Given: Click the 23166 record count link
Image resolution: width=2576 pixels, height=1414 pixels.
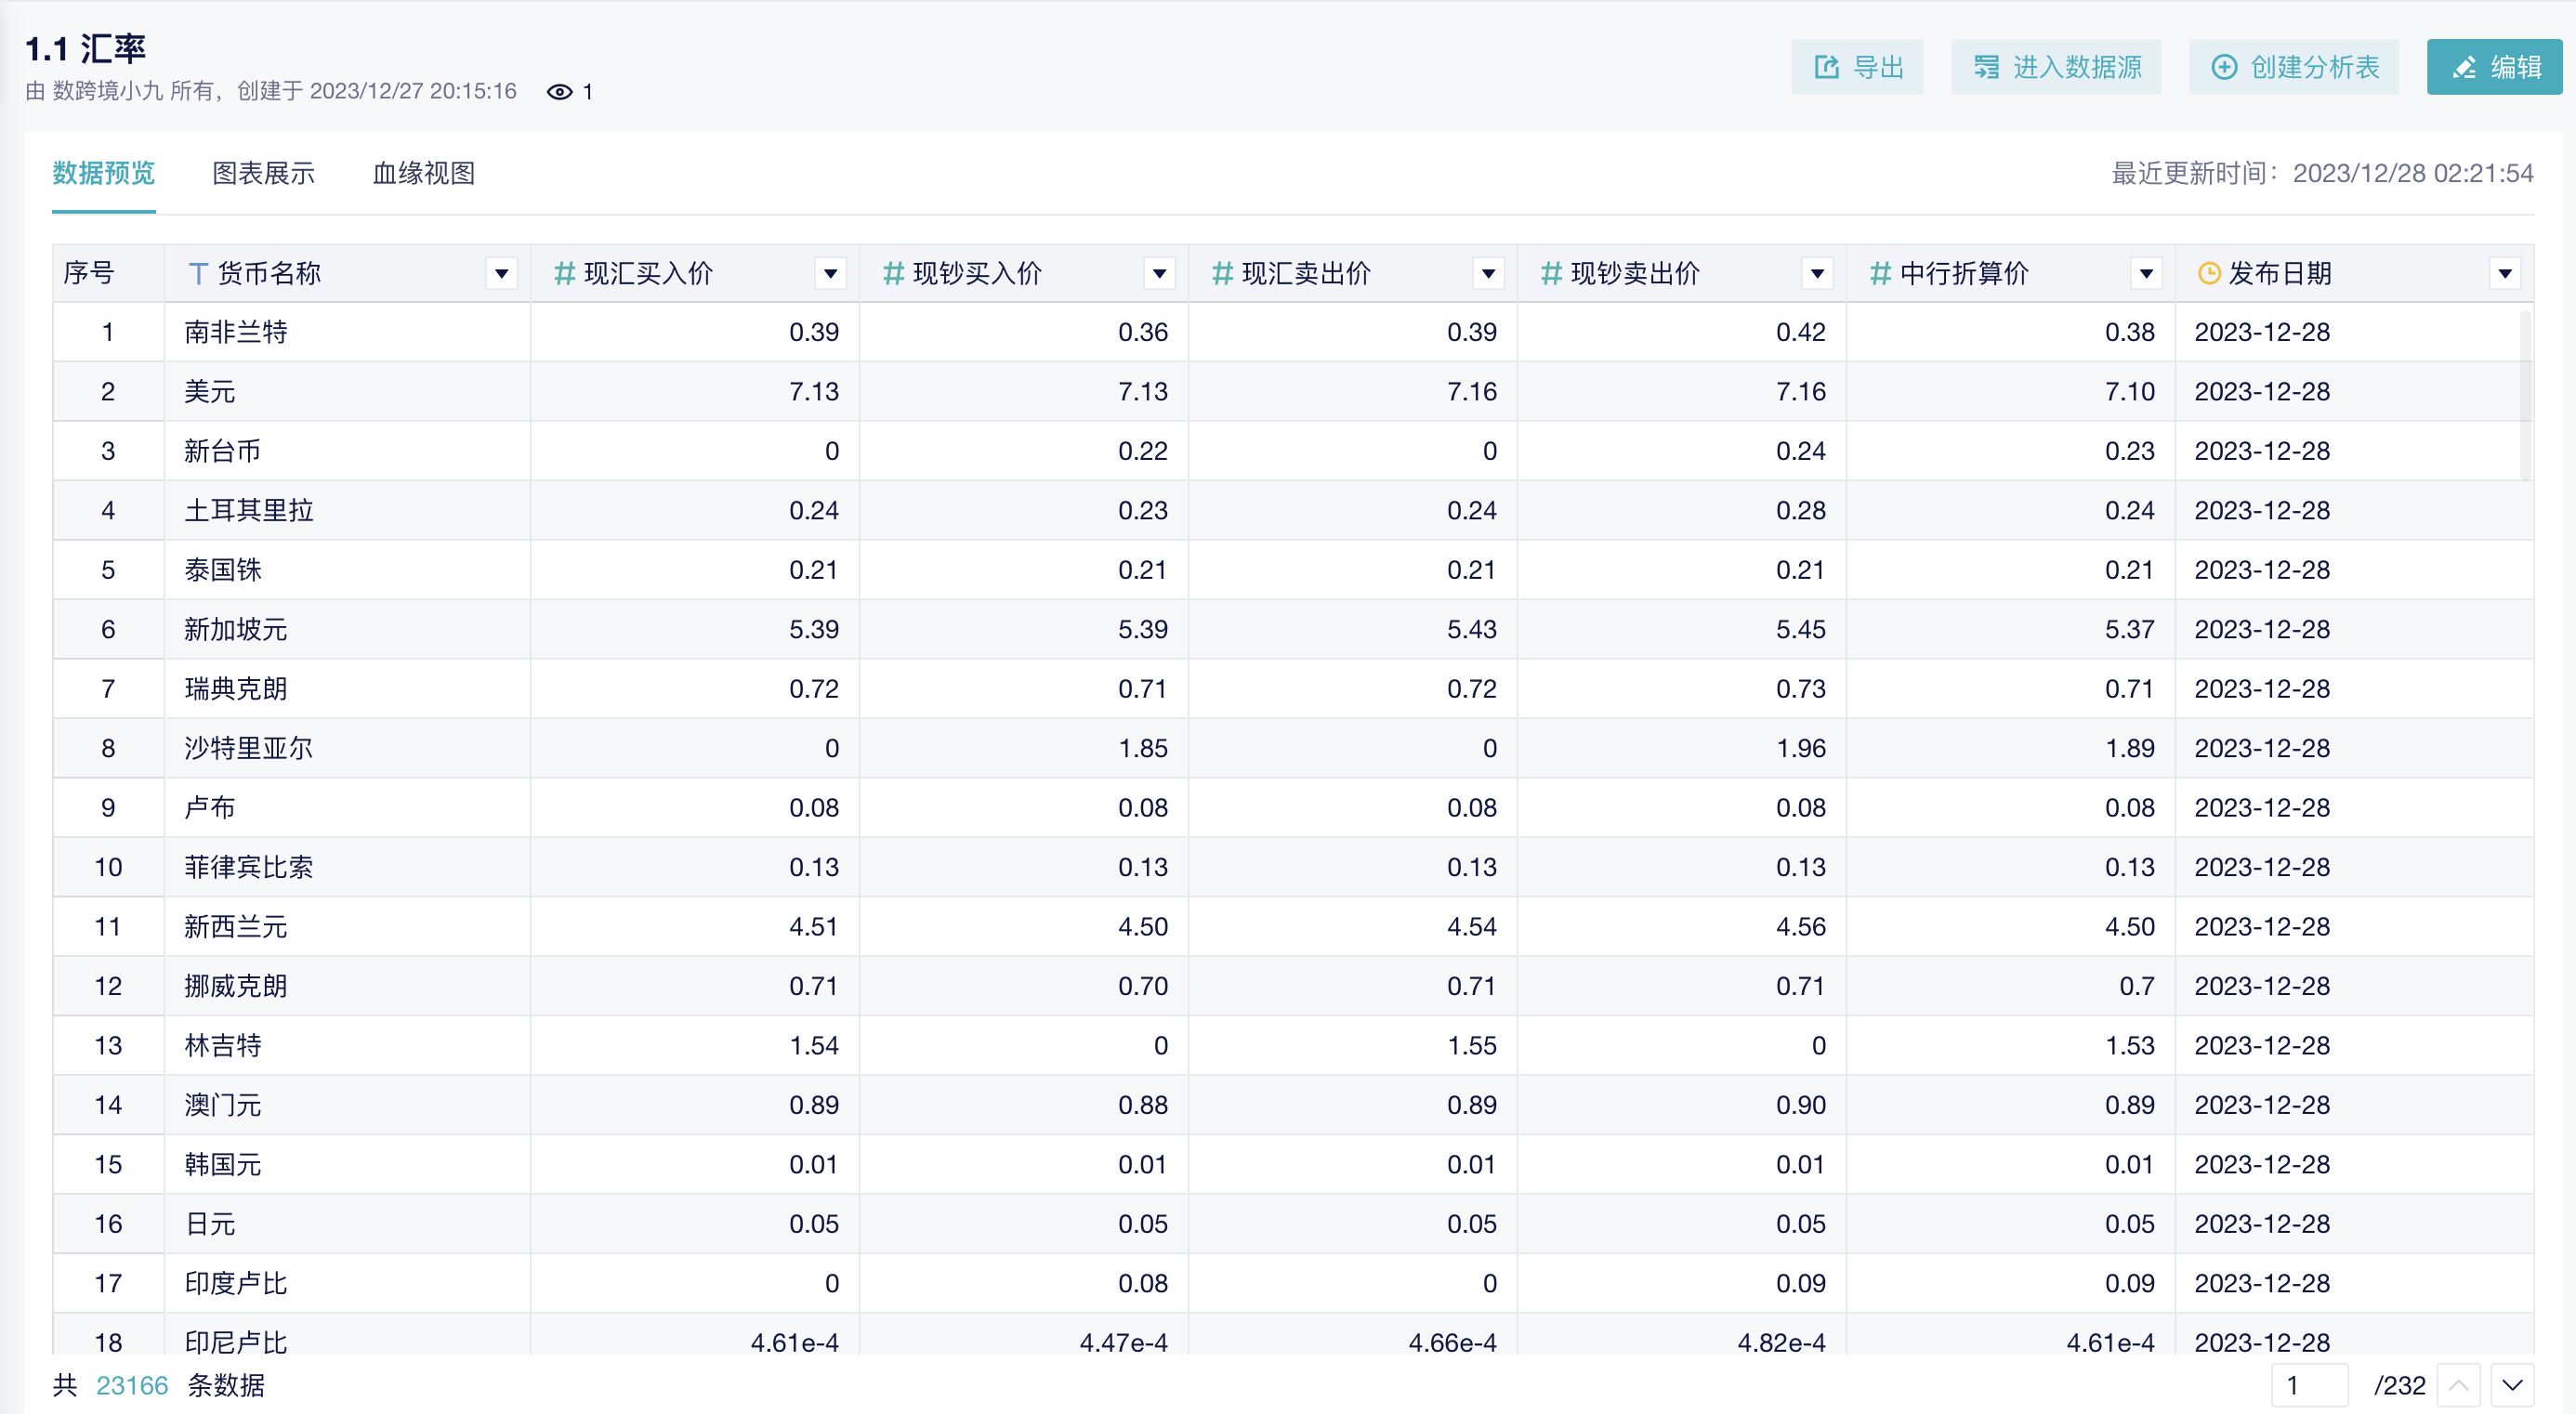Looking at the screenshot, I should [x=131, y=1386].
